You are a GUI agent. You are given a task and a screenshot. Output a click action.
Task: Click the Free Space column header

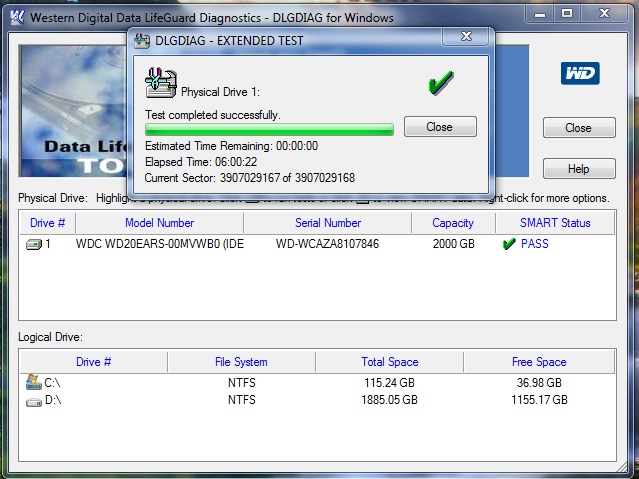[x=539, y=362]
